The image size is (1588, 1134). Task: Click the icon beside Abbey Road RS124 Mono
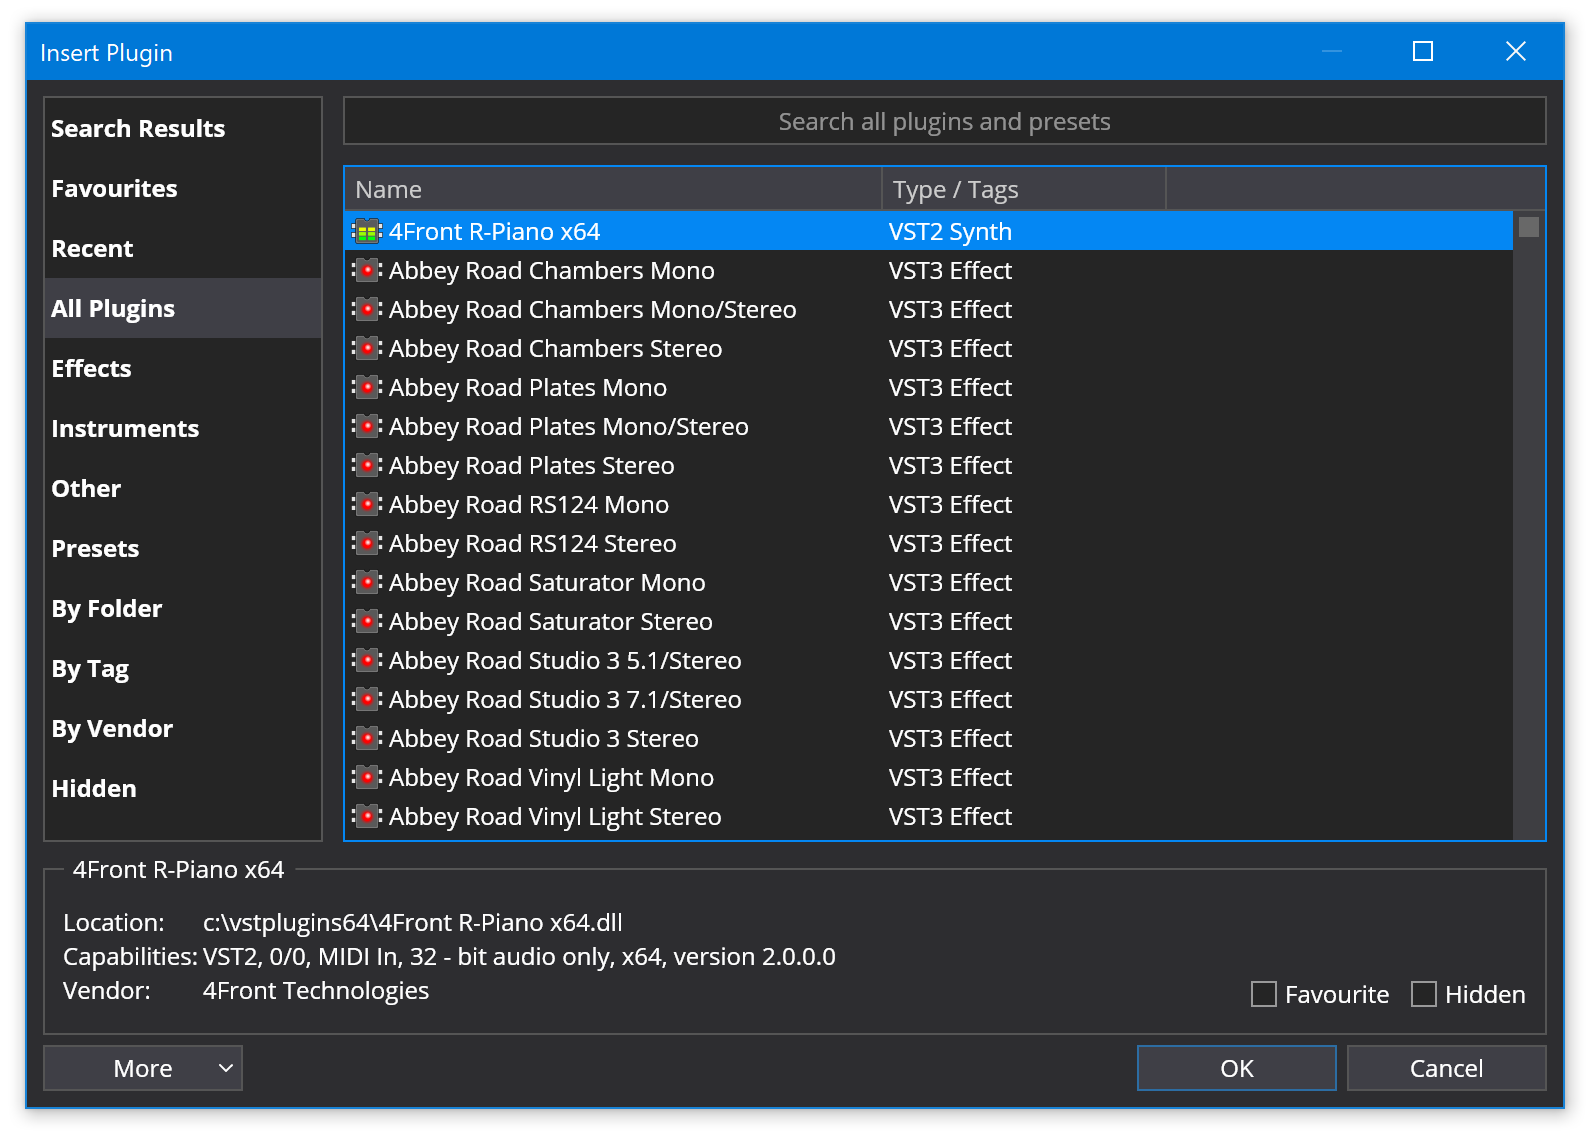click(x=367, y=505)
